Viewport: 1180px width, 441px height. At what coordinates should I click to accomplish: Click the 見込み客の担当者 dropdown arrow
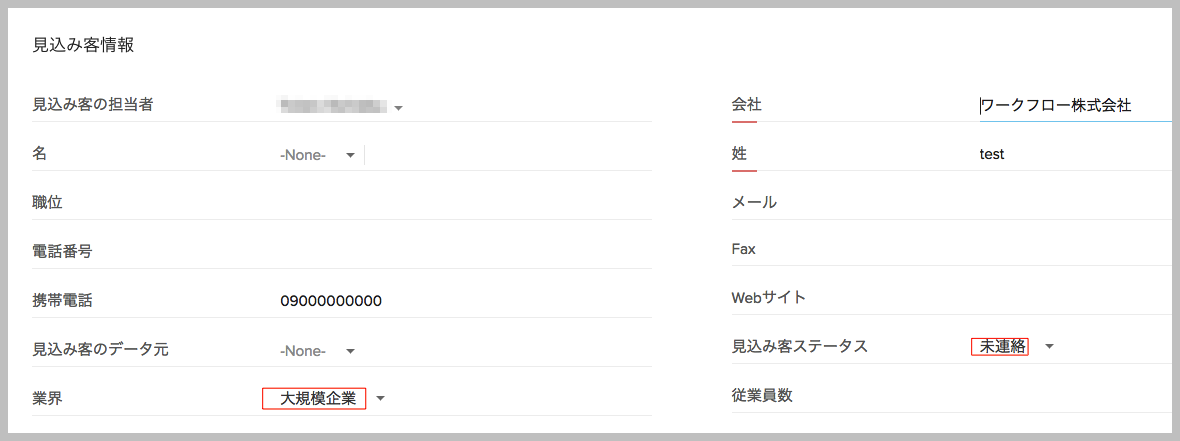point(398,108)
